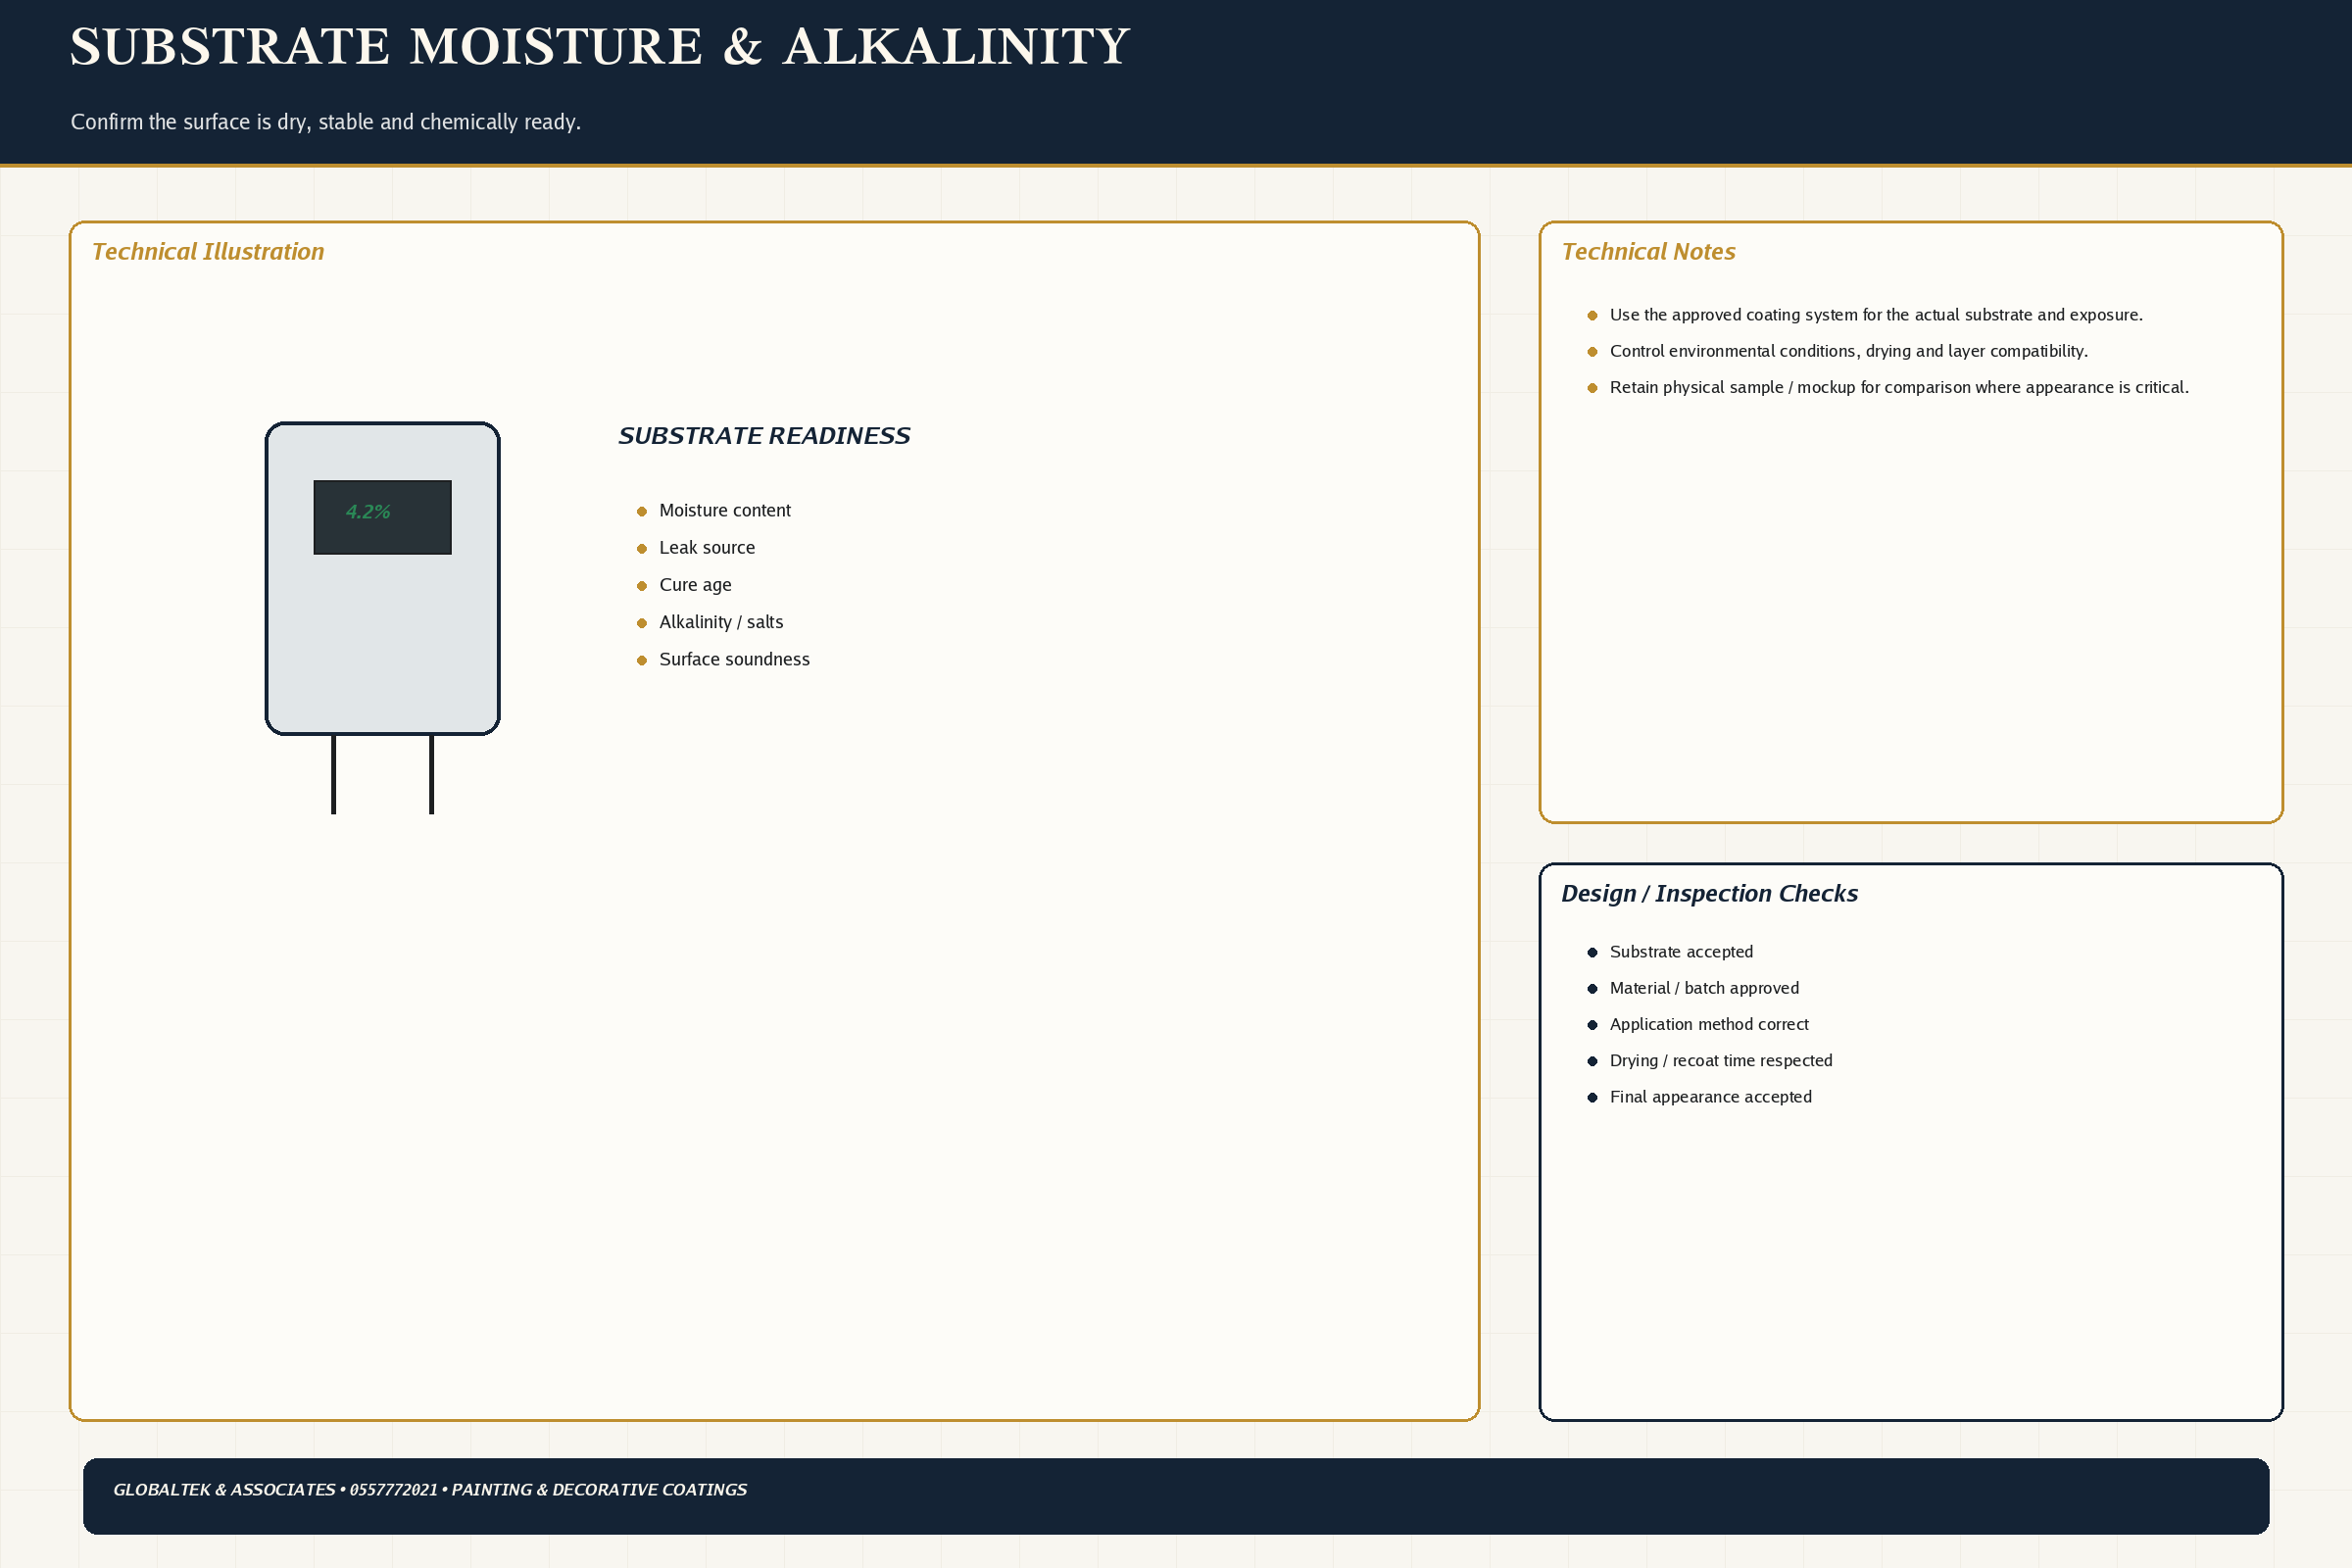Click the 'Technical Notes' heading
This screenshot has width=2352, height=1568.
pos(1648,252)
